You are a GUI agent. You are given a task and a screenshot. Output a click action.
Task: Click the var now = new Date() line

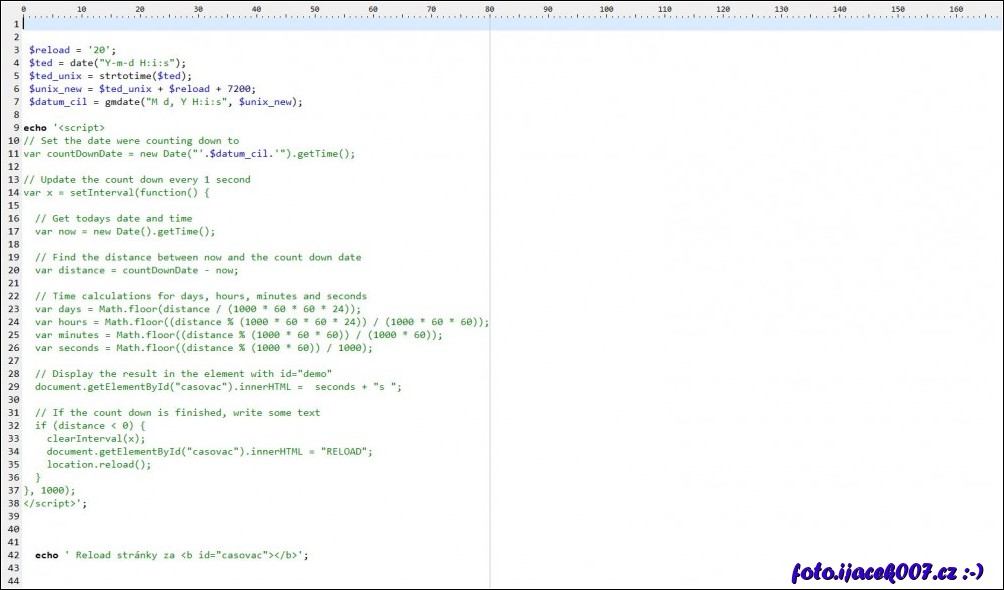(125, 232)
